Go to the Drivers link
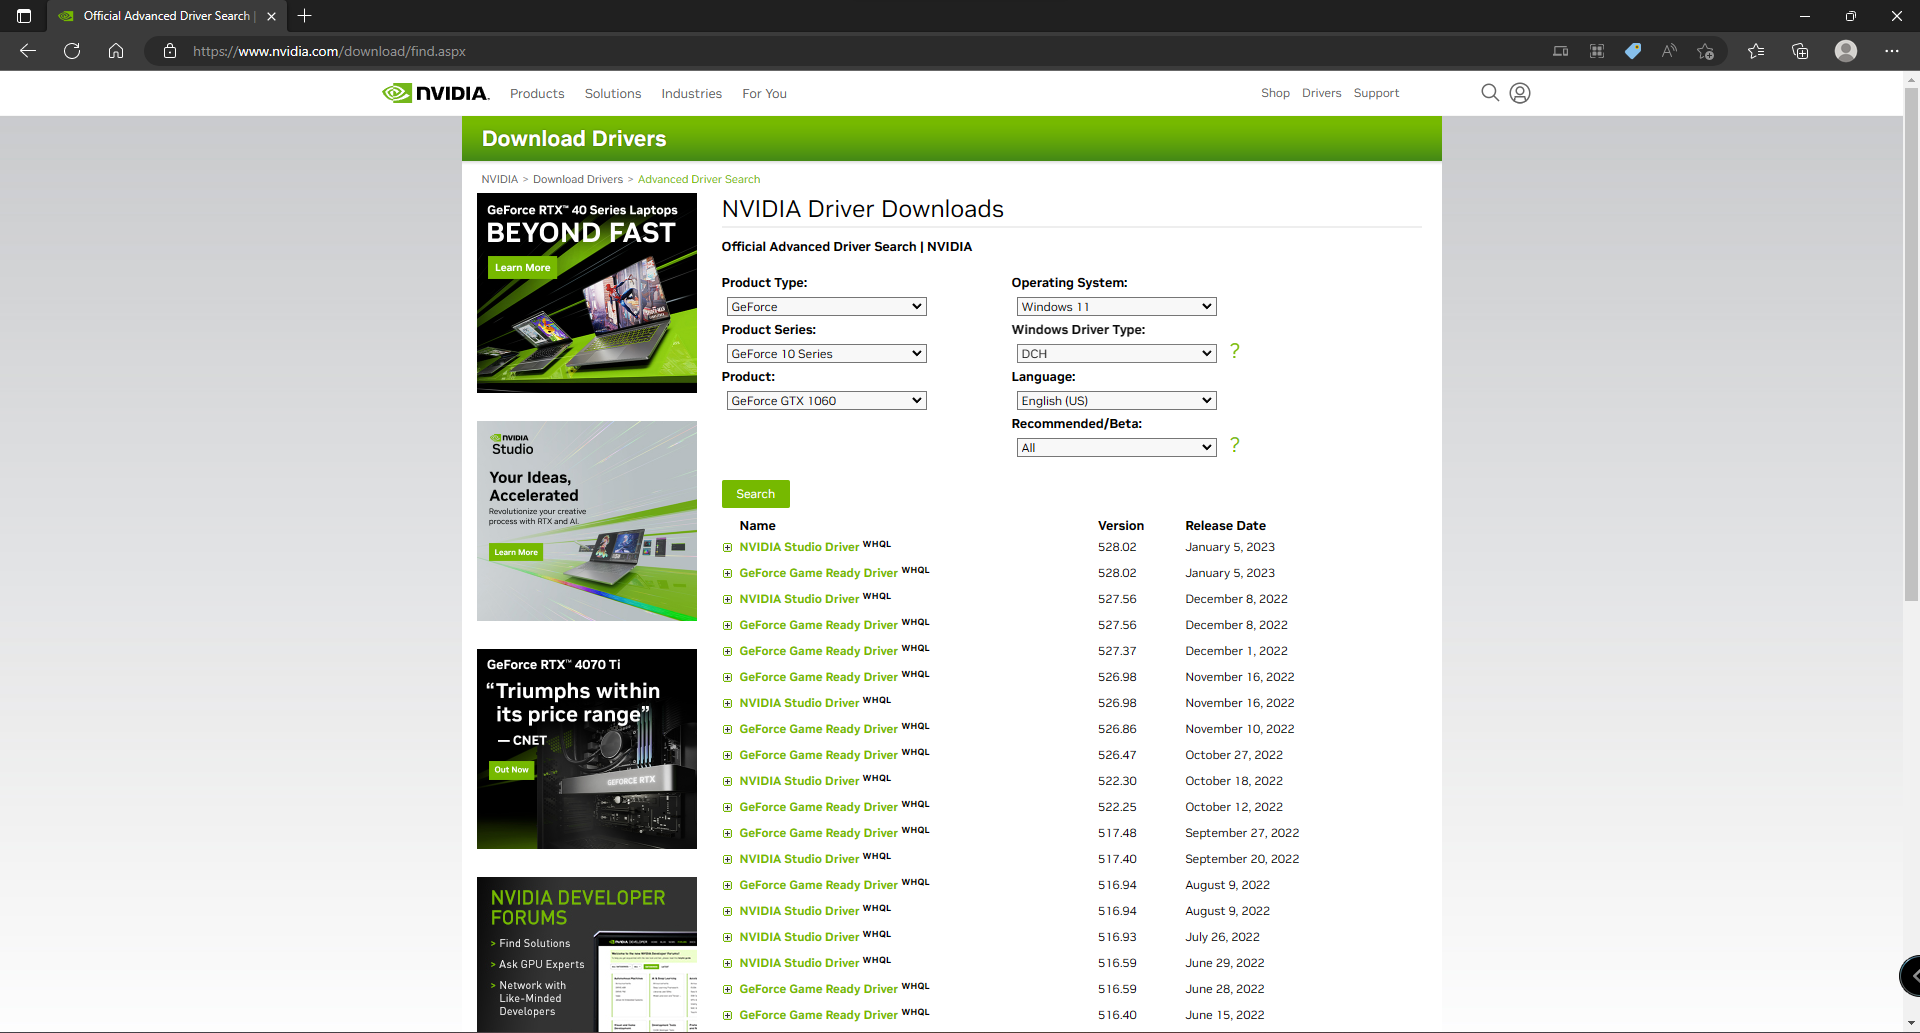The image size is (1920, 1033). (x=1321, y=93)
